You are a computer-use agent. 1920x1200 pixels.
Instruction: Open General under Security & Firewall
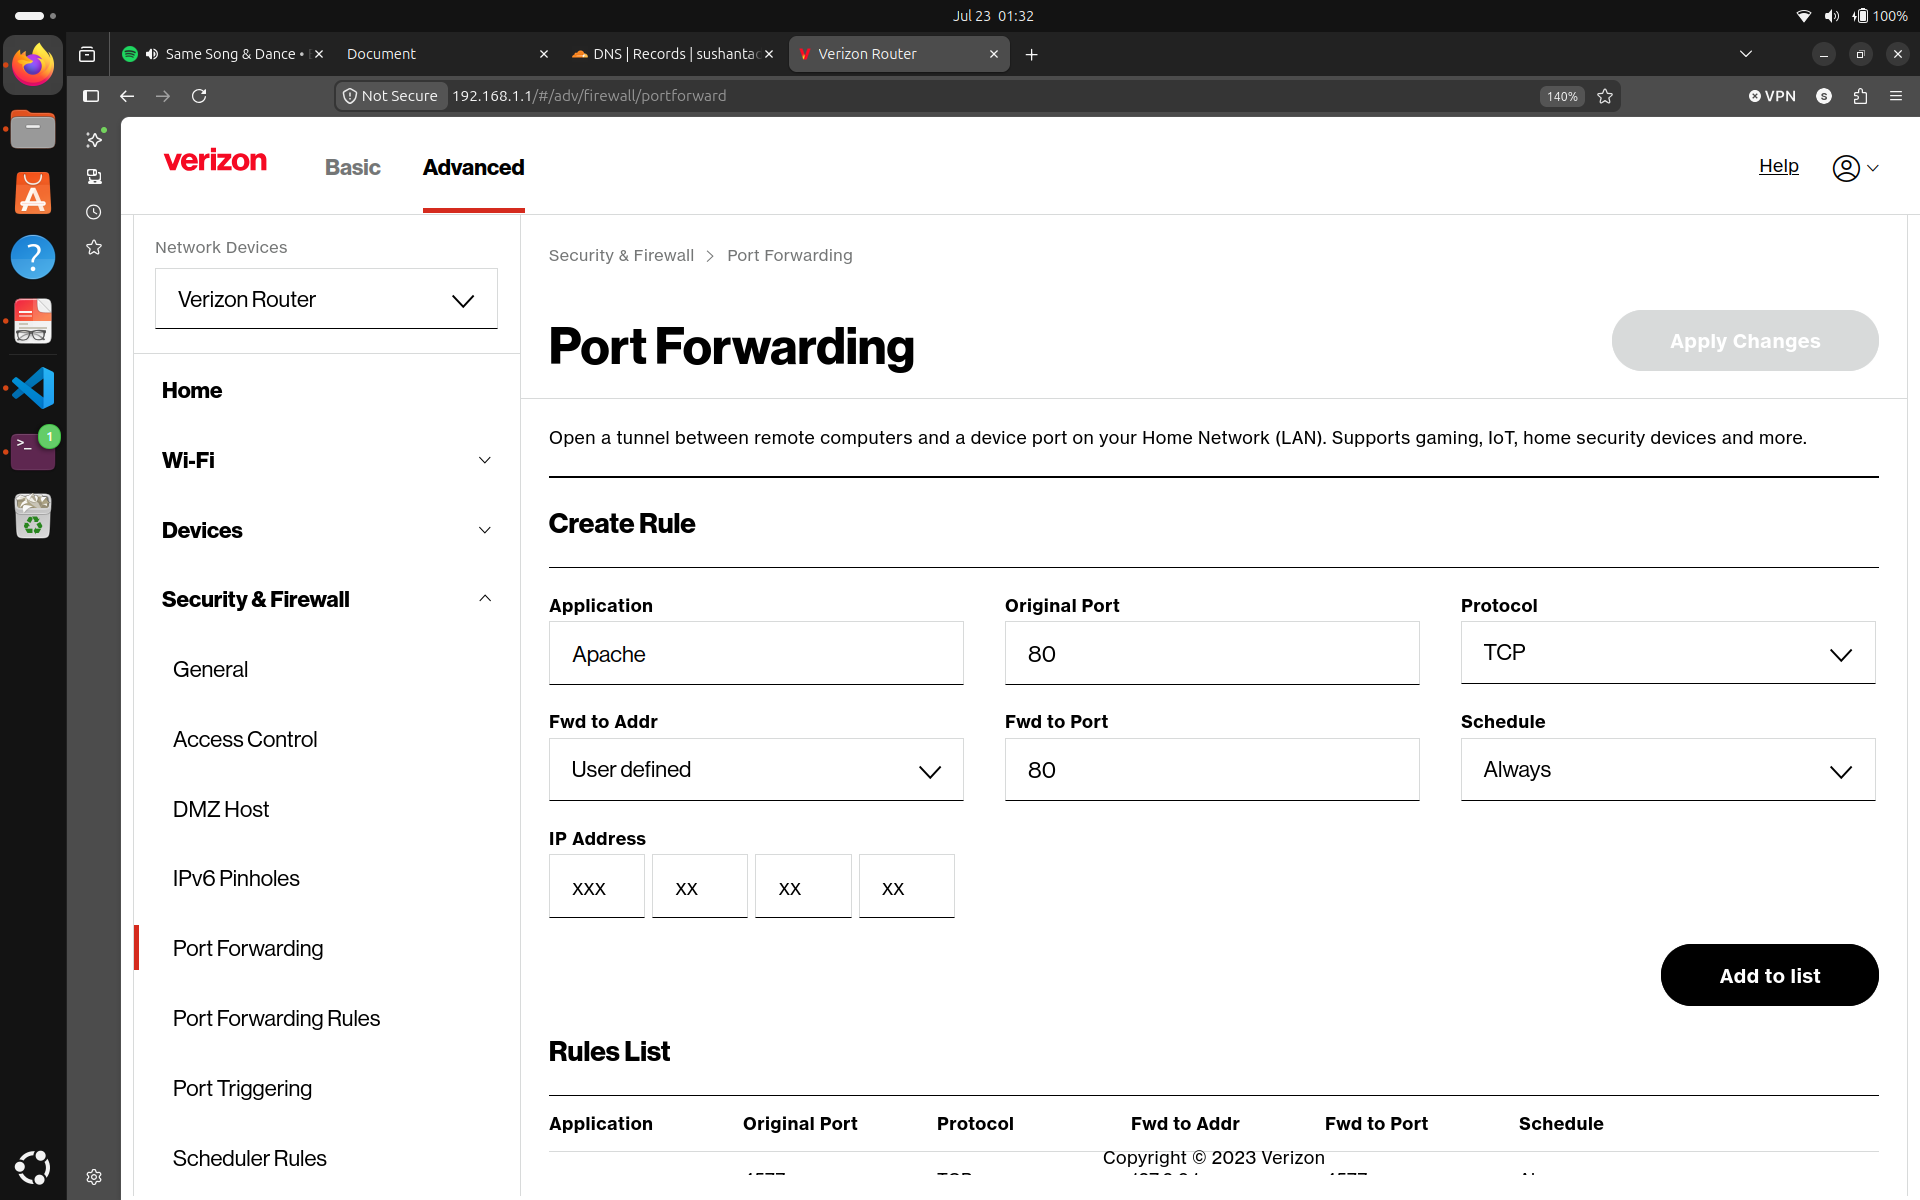[210, 669]
